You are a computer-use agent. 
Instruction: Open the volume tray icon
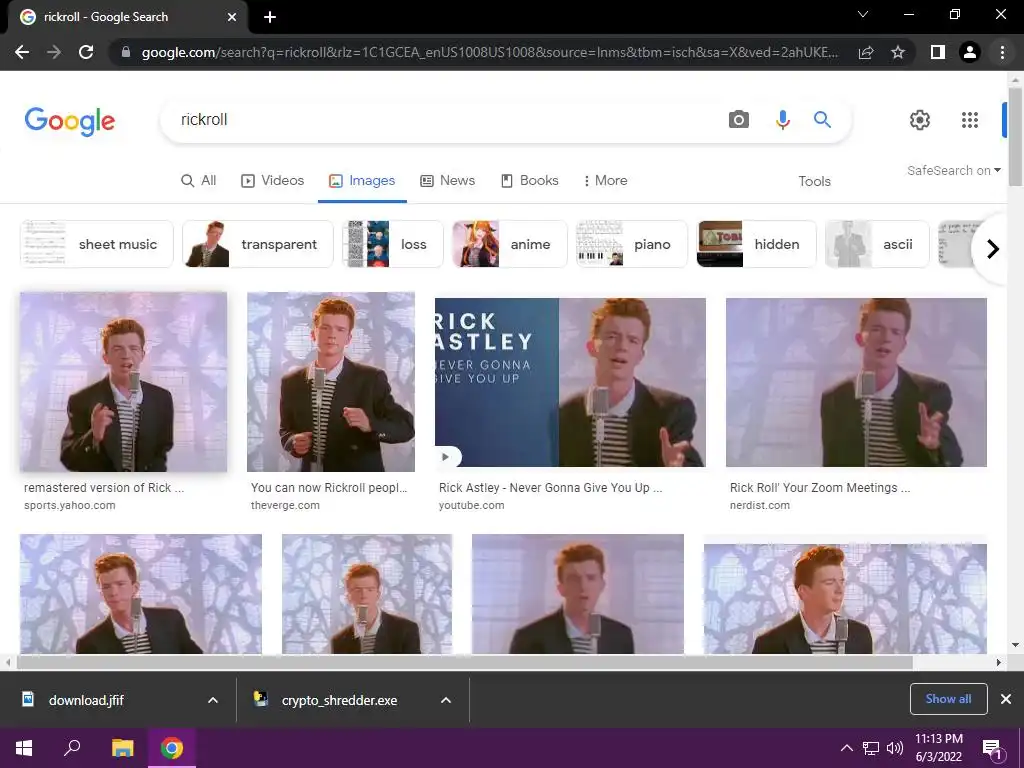[895, 748]
